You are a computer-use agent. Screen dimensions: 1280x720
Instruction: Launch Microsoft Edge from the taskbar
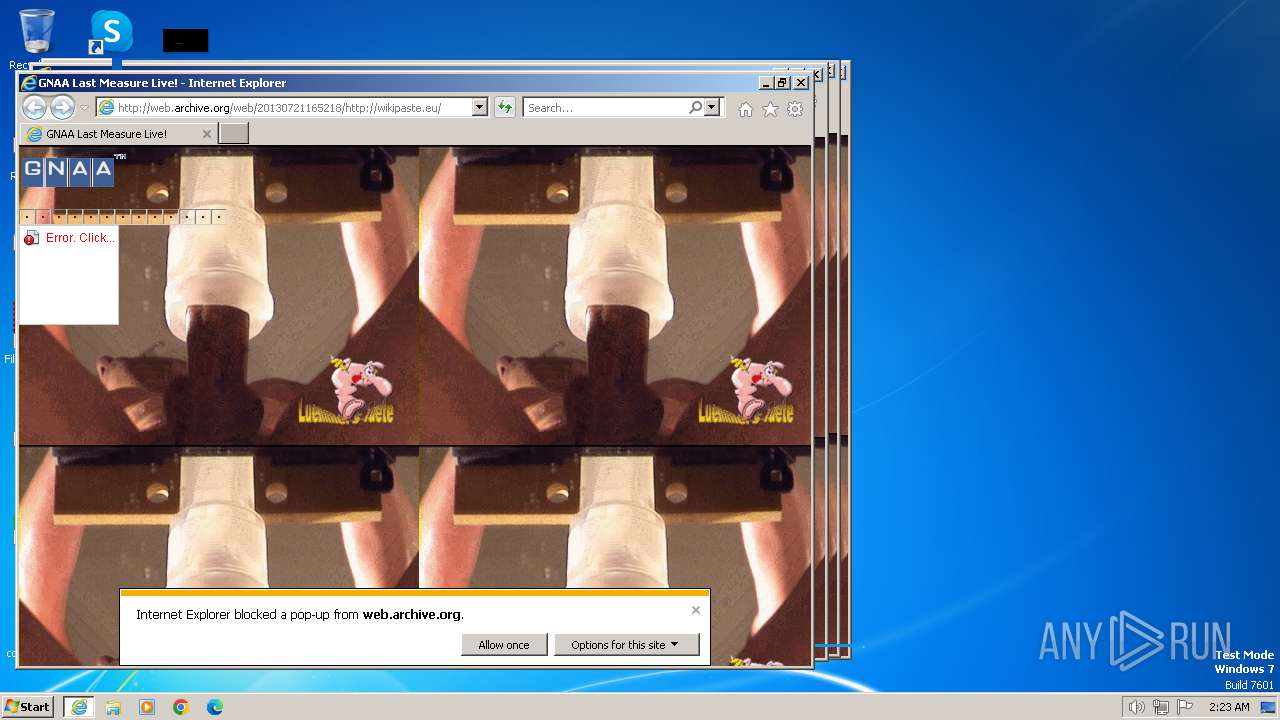coord(215,707)
